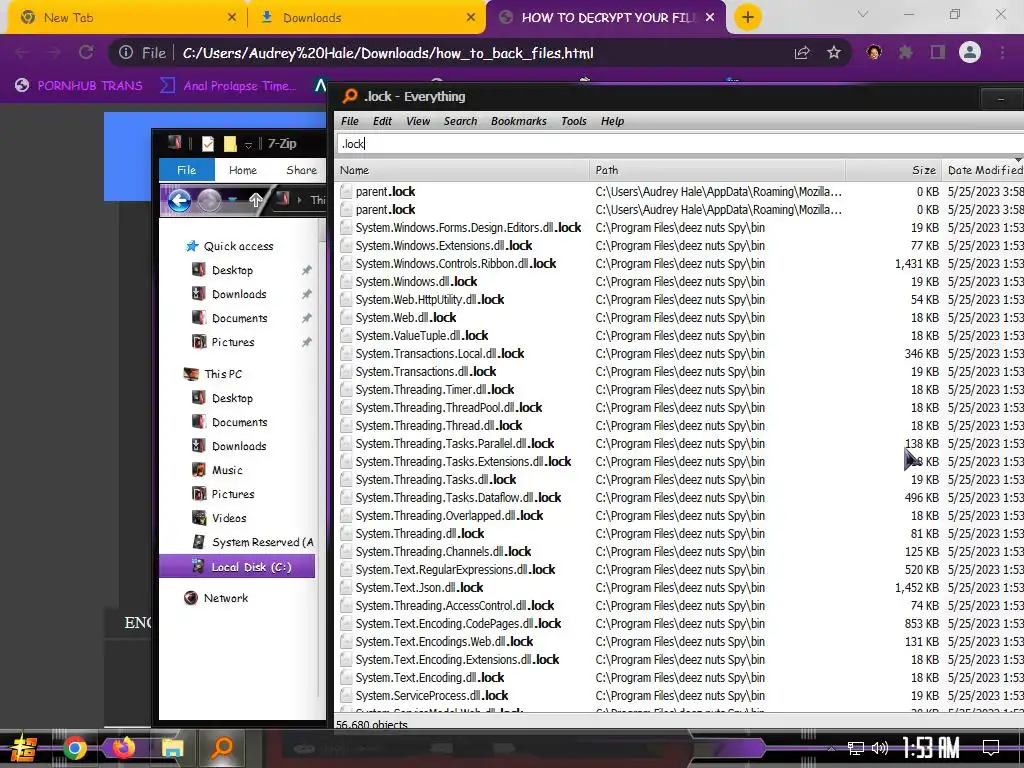
Task: Sort results by the Name column
Action: [x=462, y=170]
